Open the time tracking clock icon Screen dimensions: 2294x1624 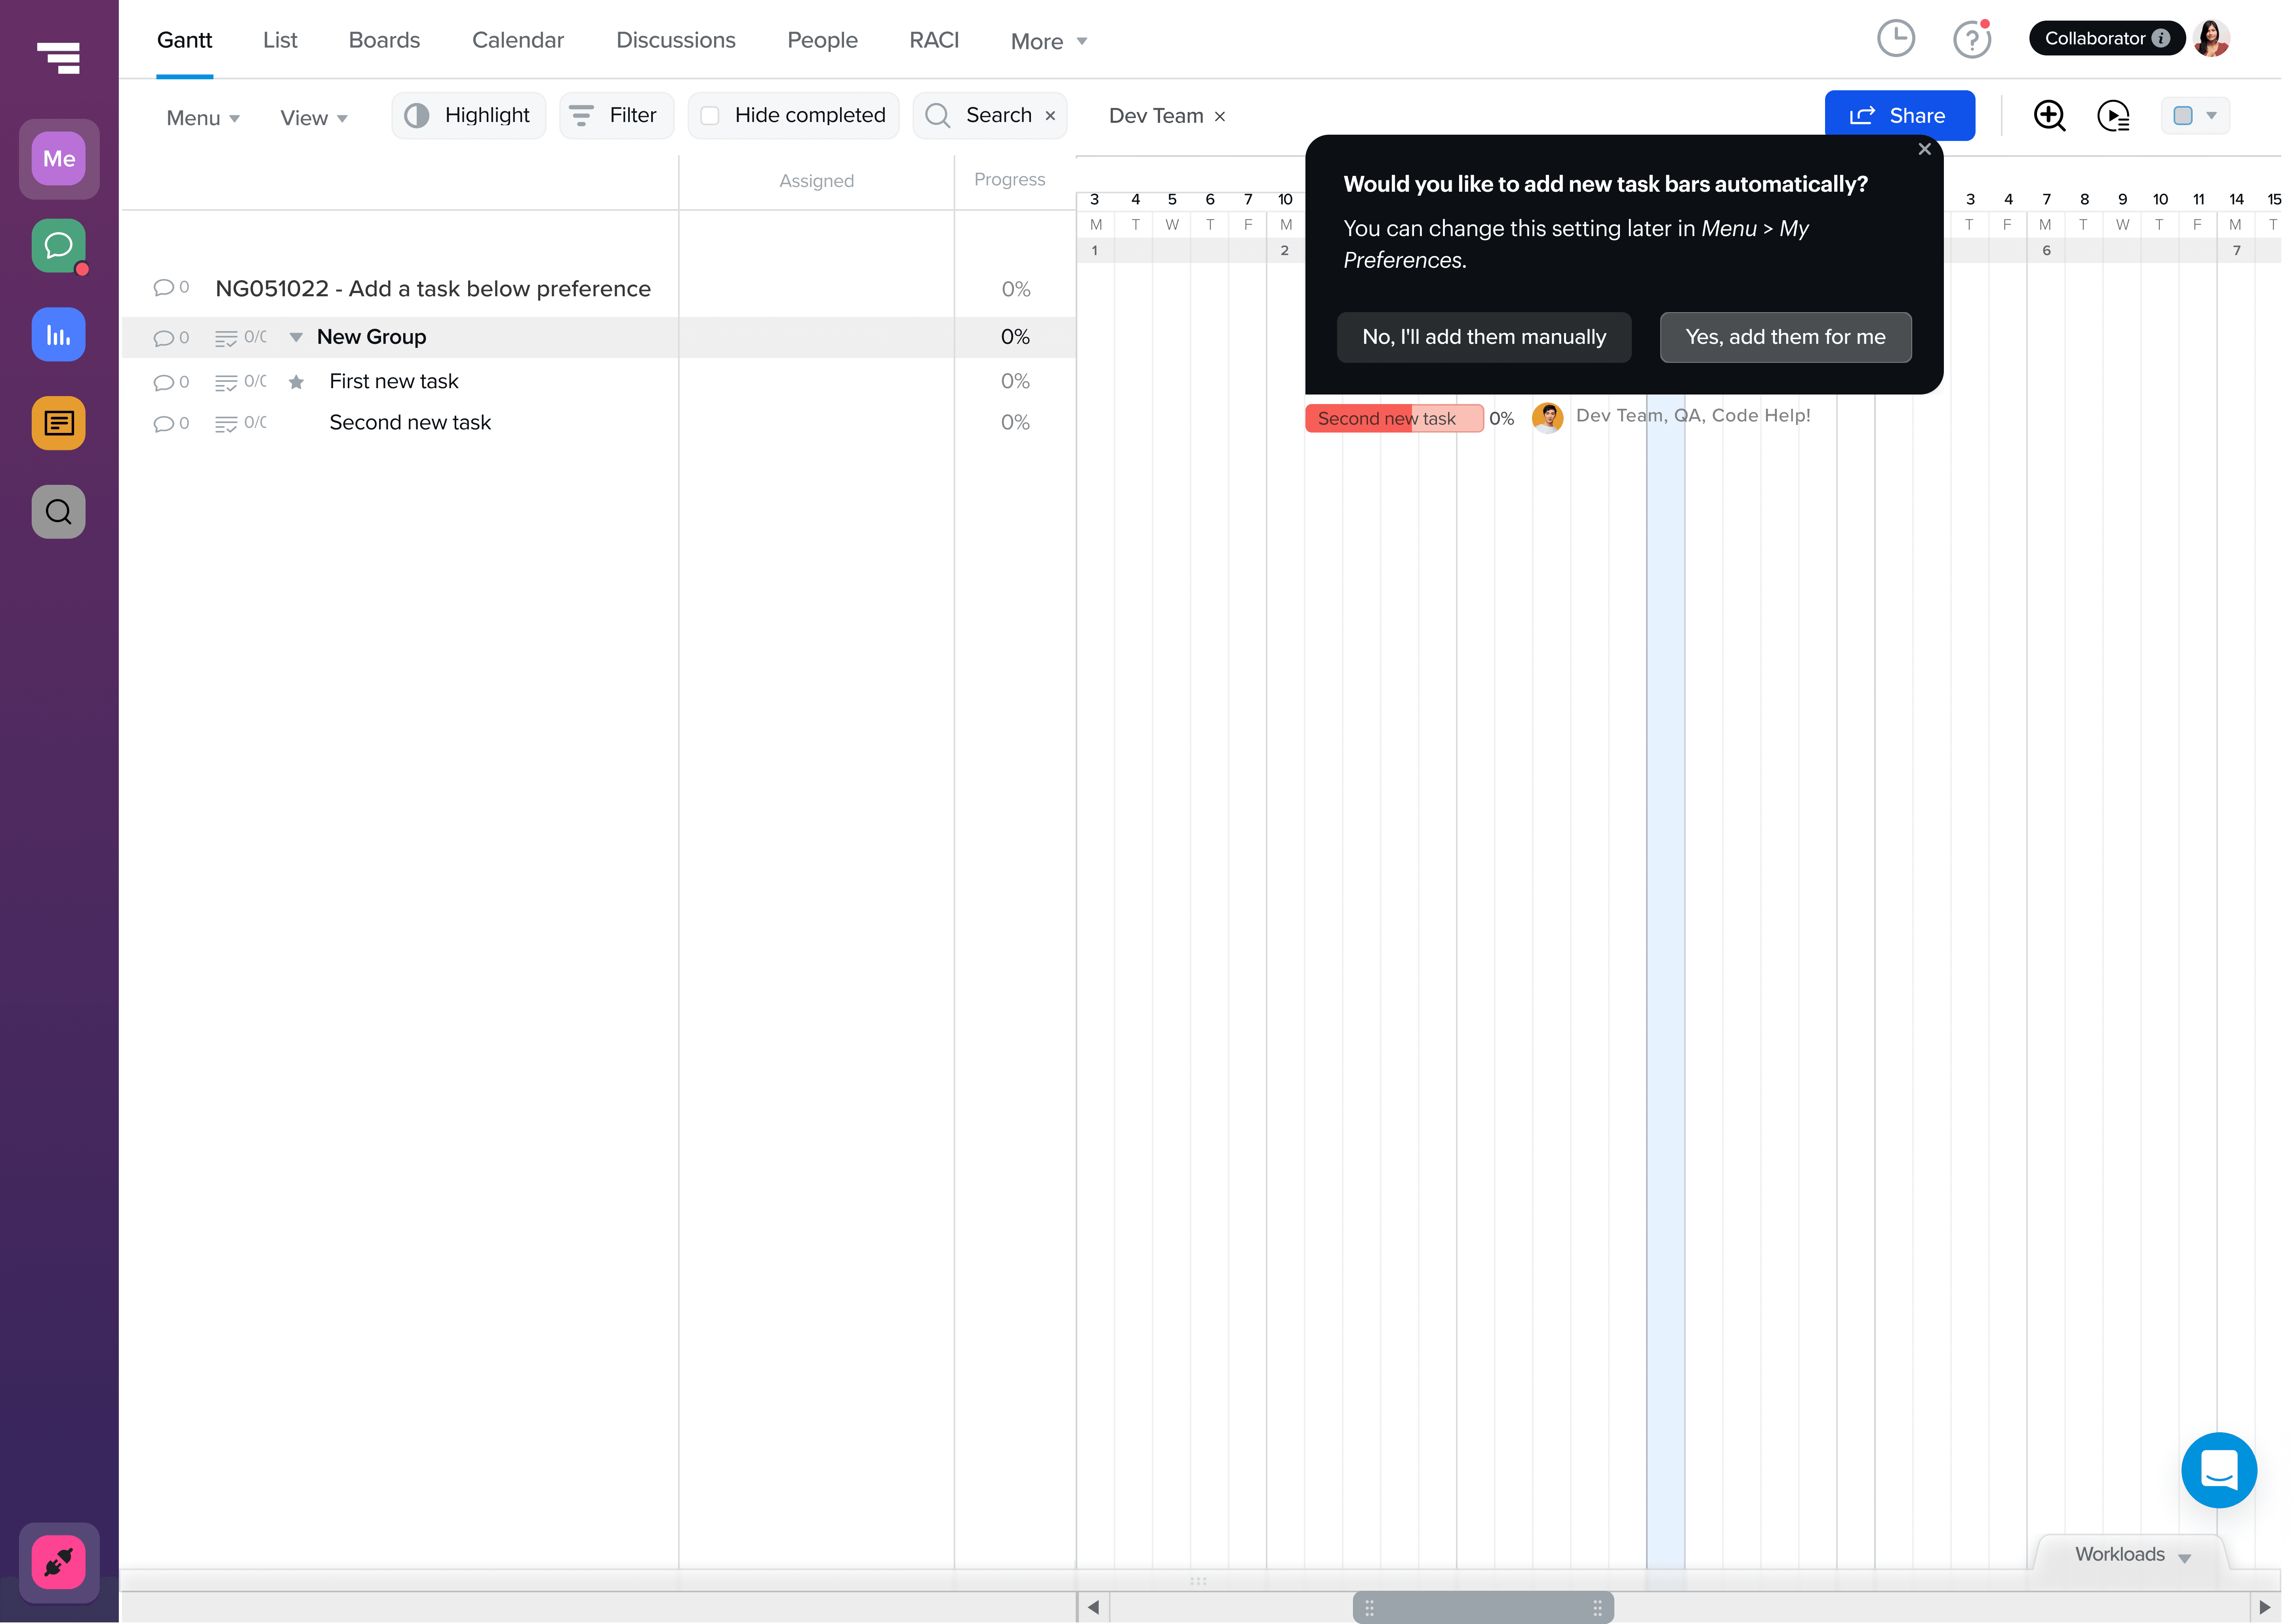(x=1895, y=39)
